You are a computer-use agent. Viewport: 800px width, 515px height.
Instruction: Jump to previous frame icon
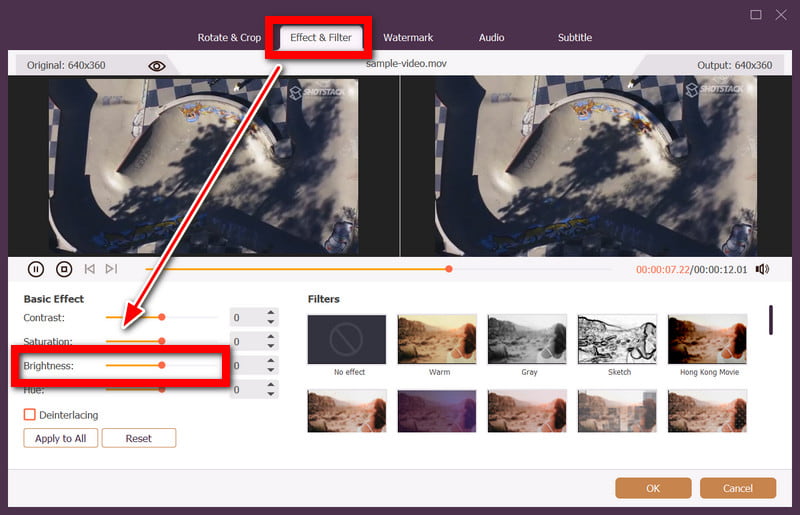tap(90, 269)
